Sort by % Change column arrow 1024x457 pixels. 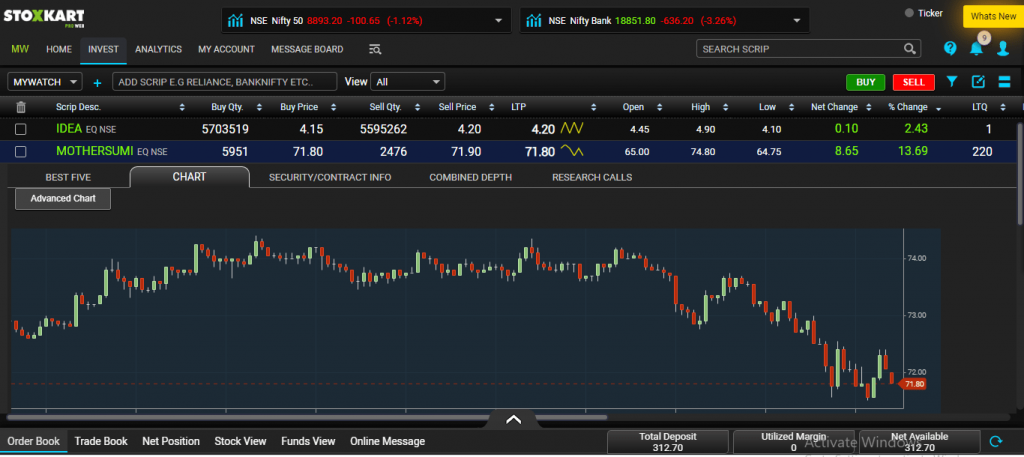938,108
